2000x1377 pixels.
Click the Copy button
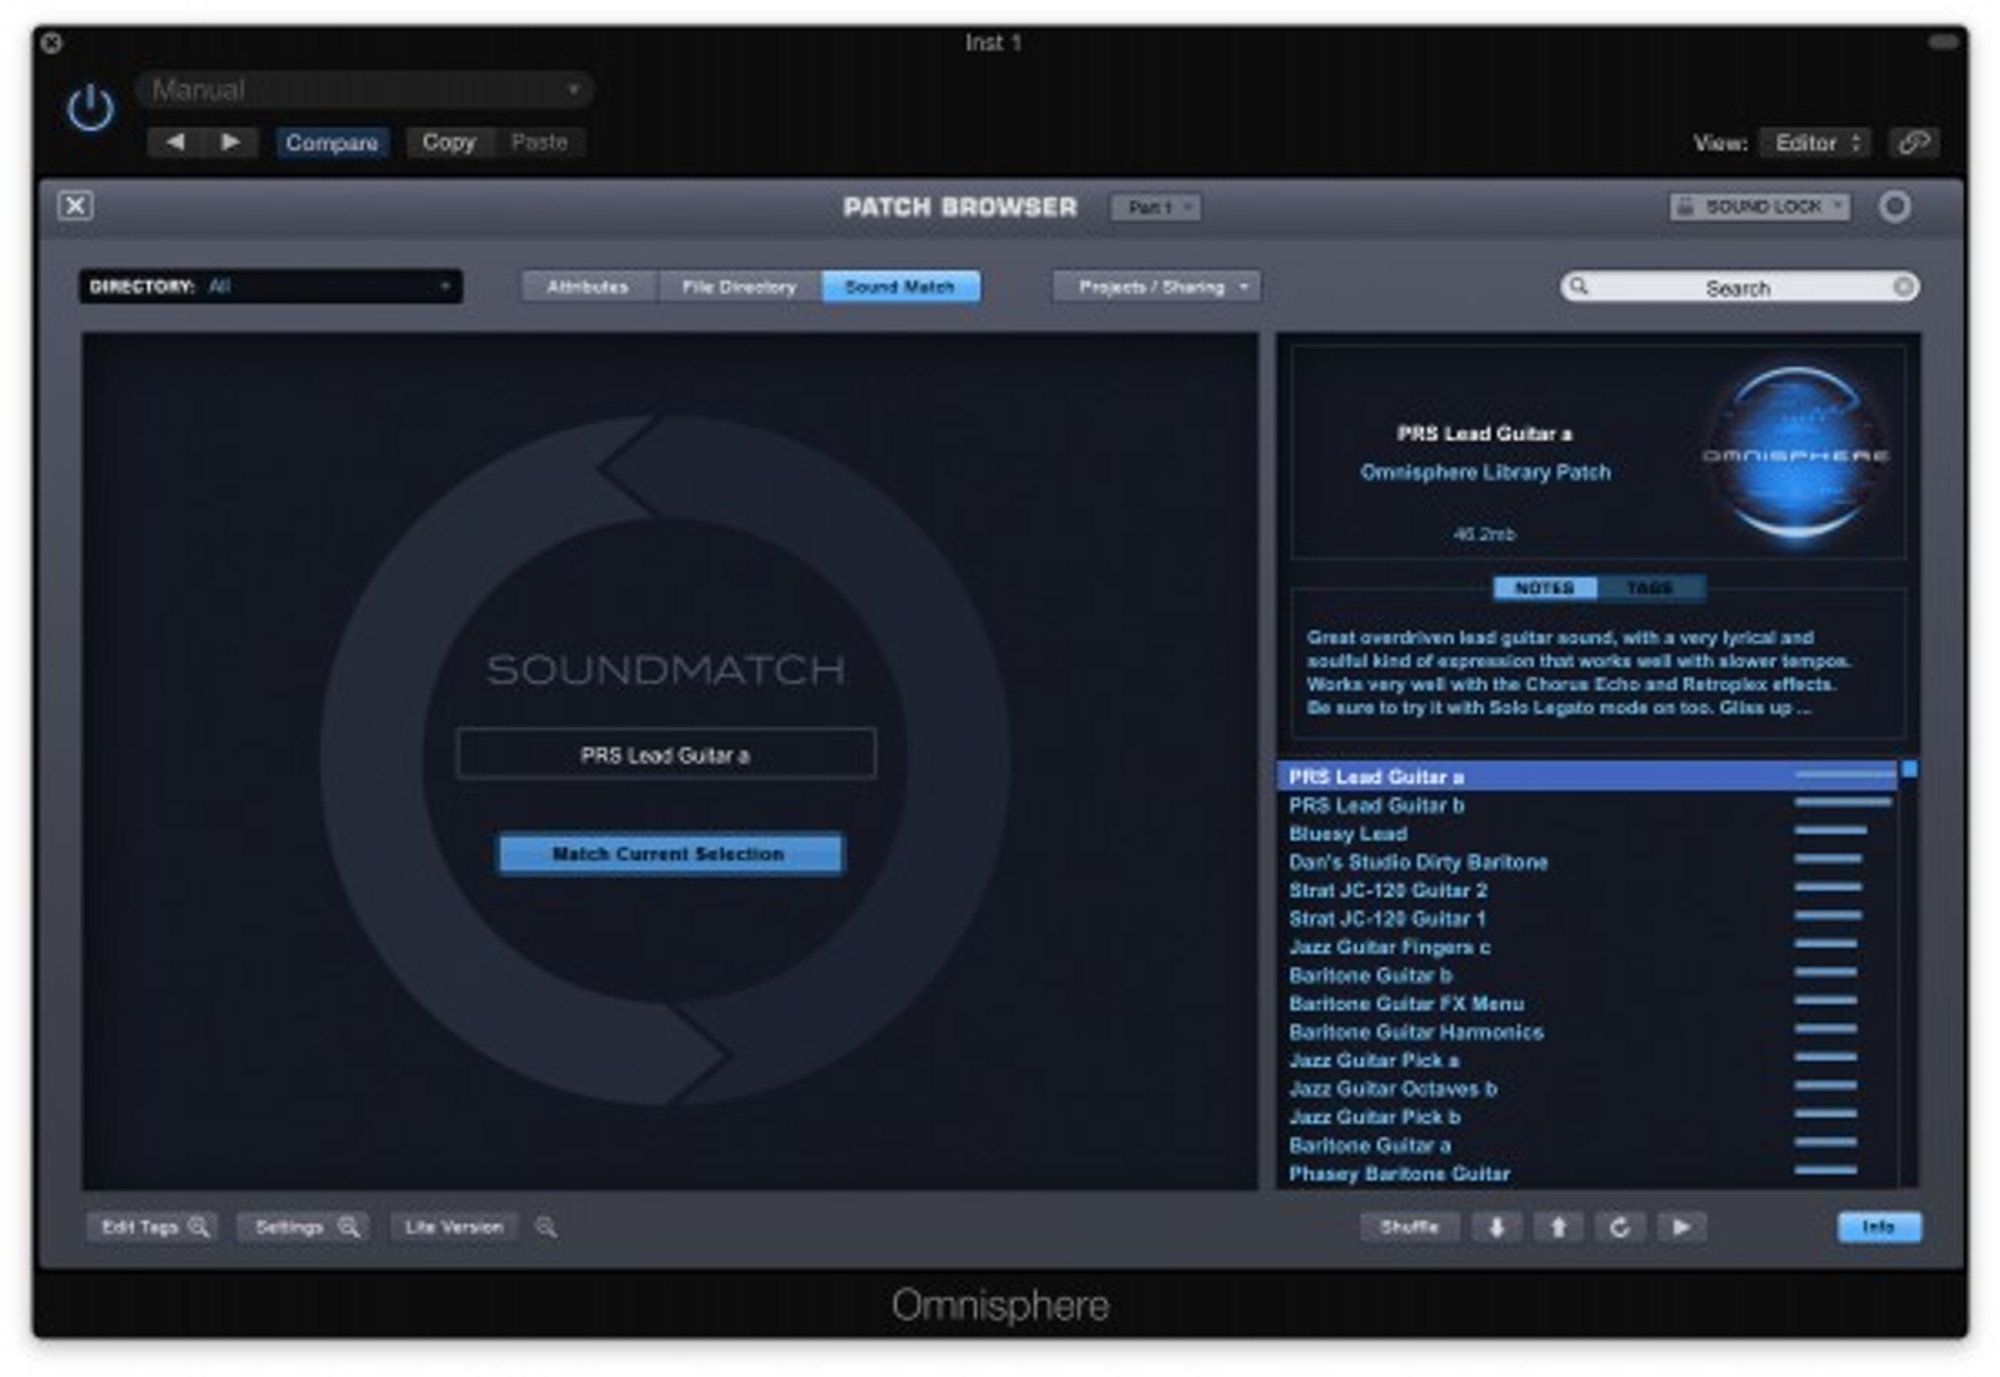(x=449, y=142)
